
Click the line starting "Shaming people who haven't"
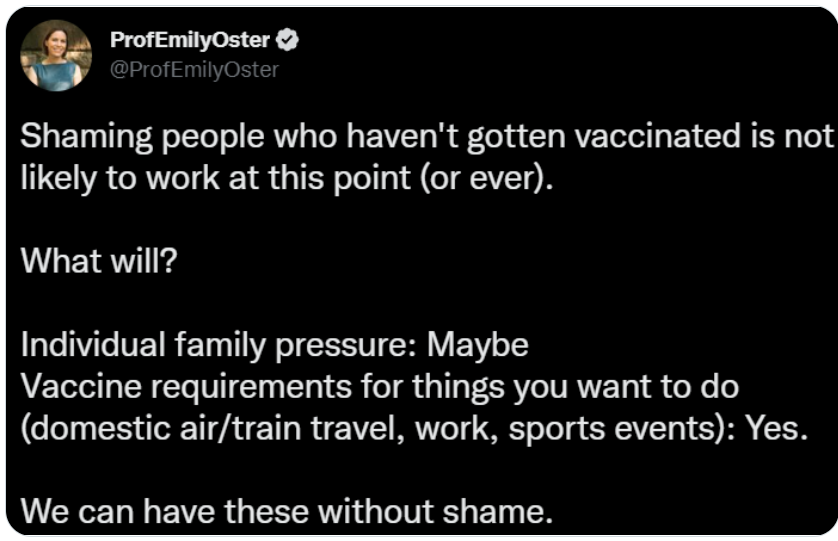point(427,137)
